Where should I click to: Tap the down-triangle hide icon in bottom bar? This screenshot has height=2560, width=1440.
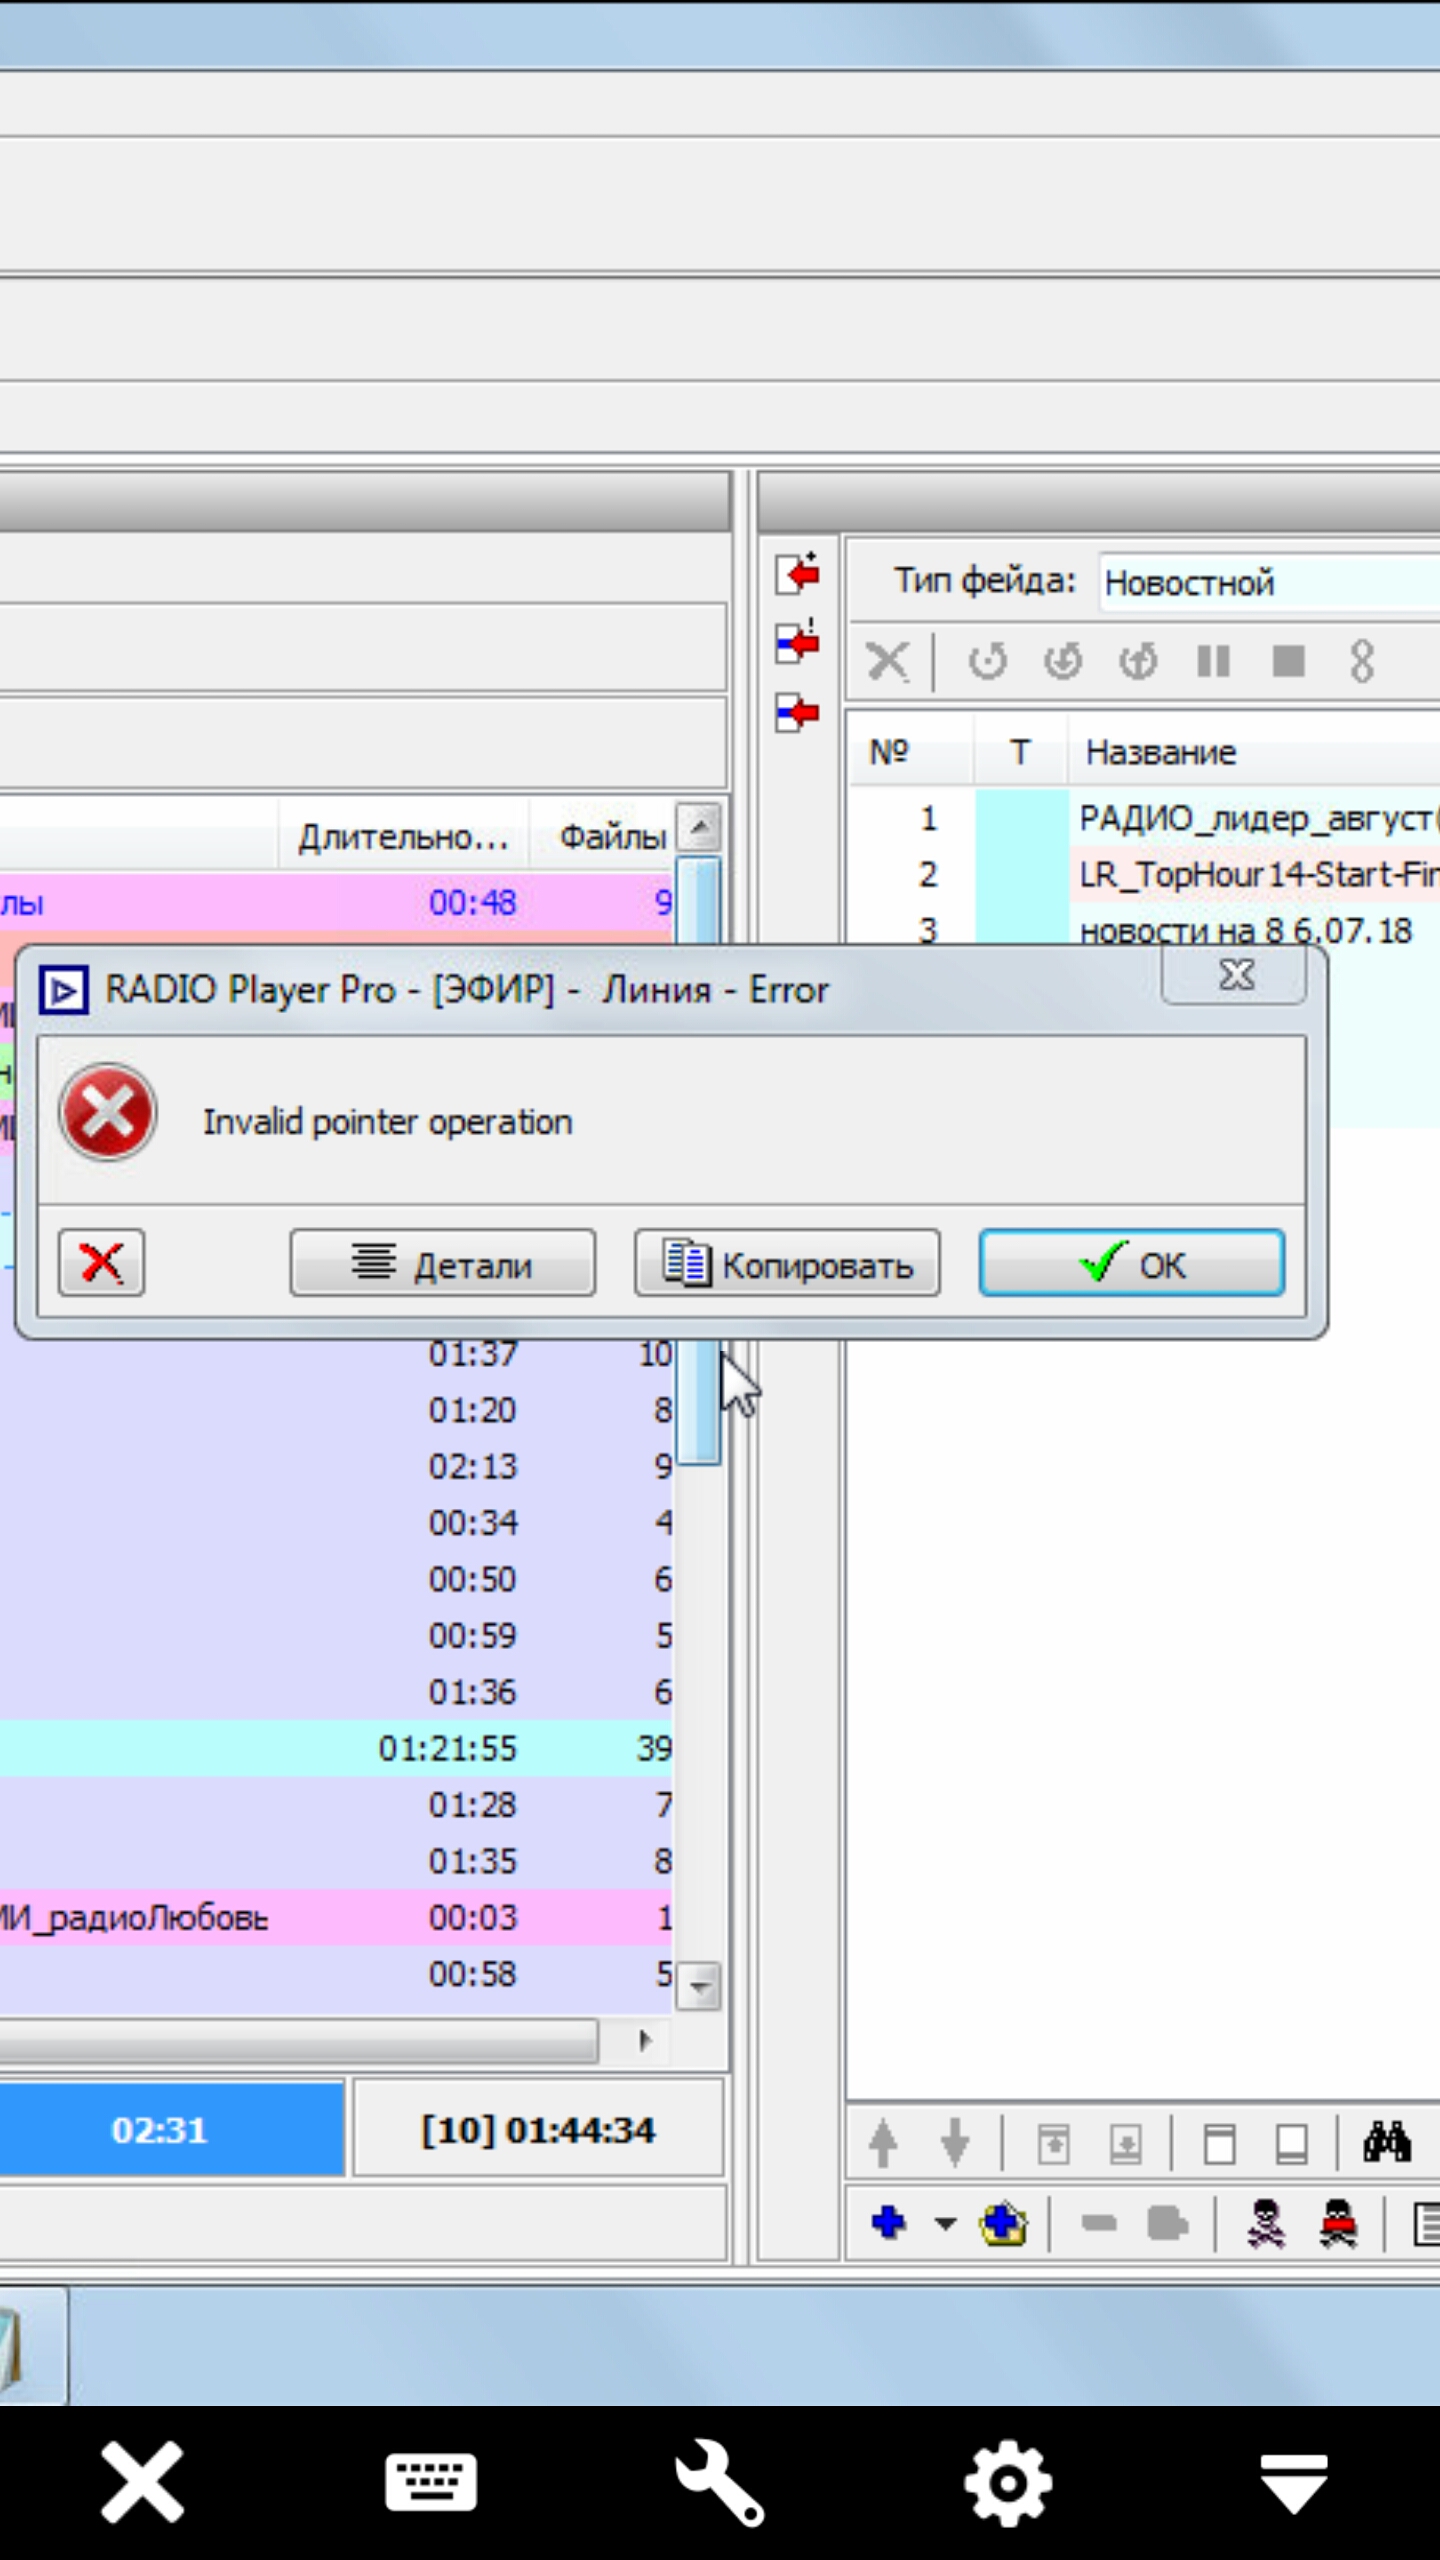[1295, 2482]
